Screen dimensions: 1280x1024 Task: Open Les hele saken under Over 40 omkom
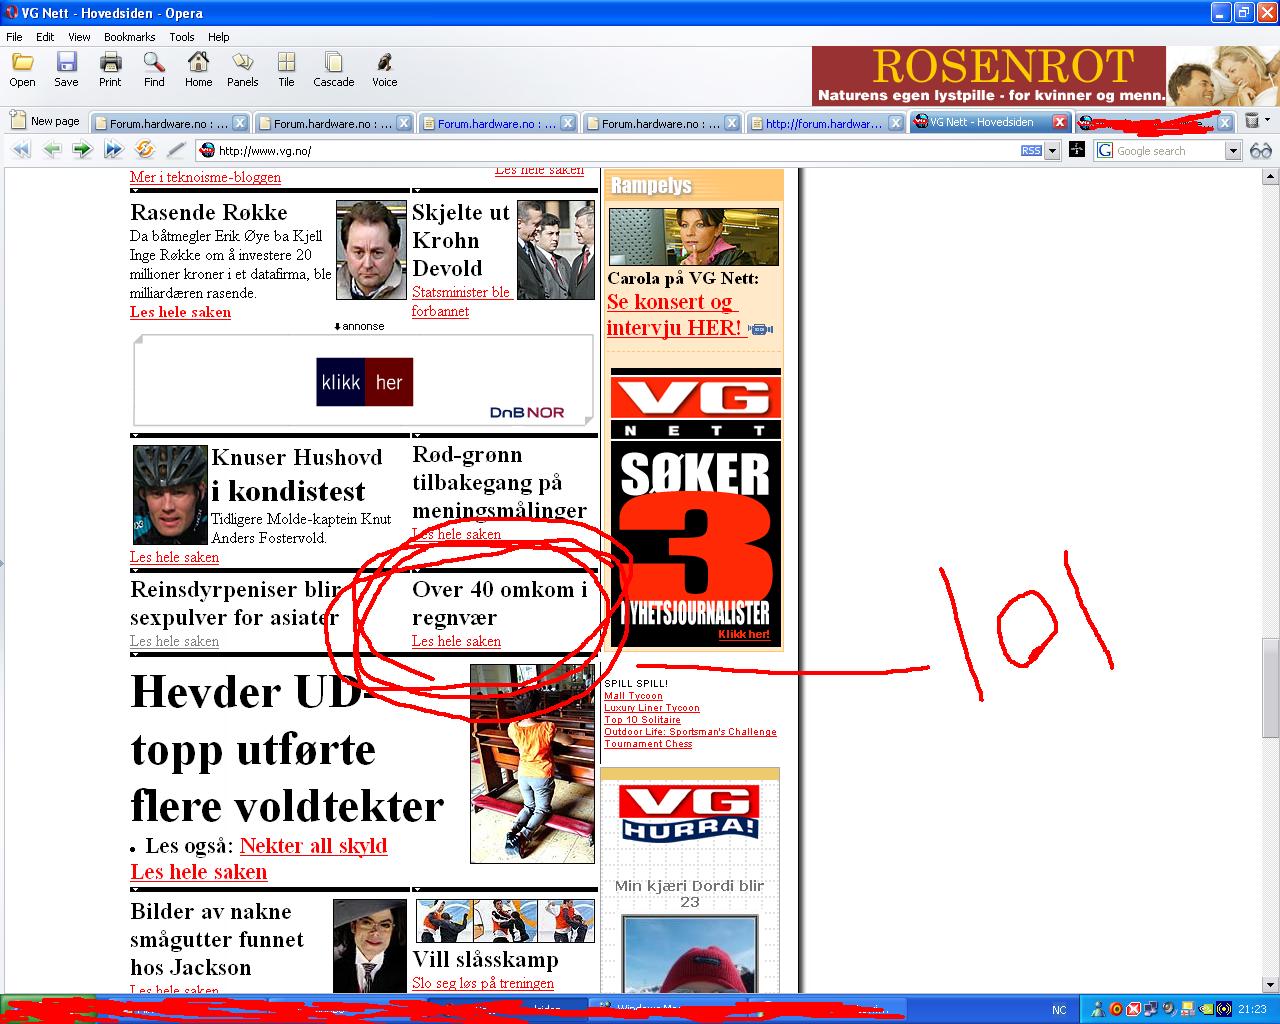456,641
